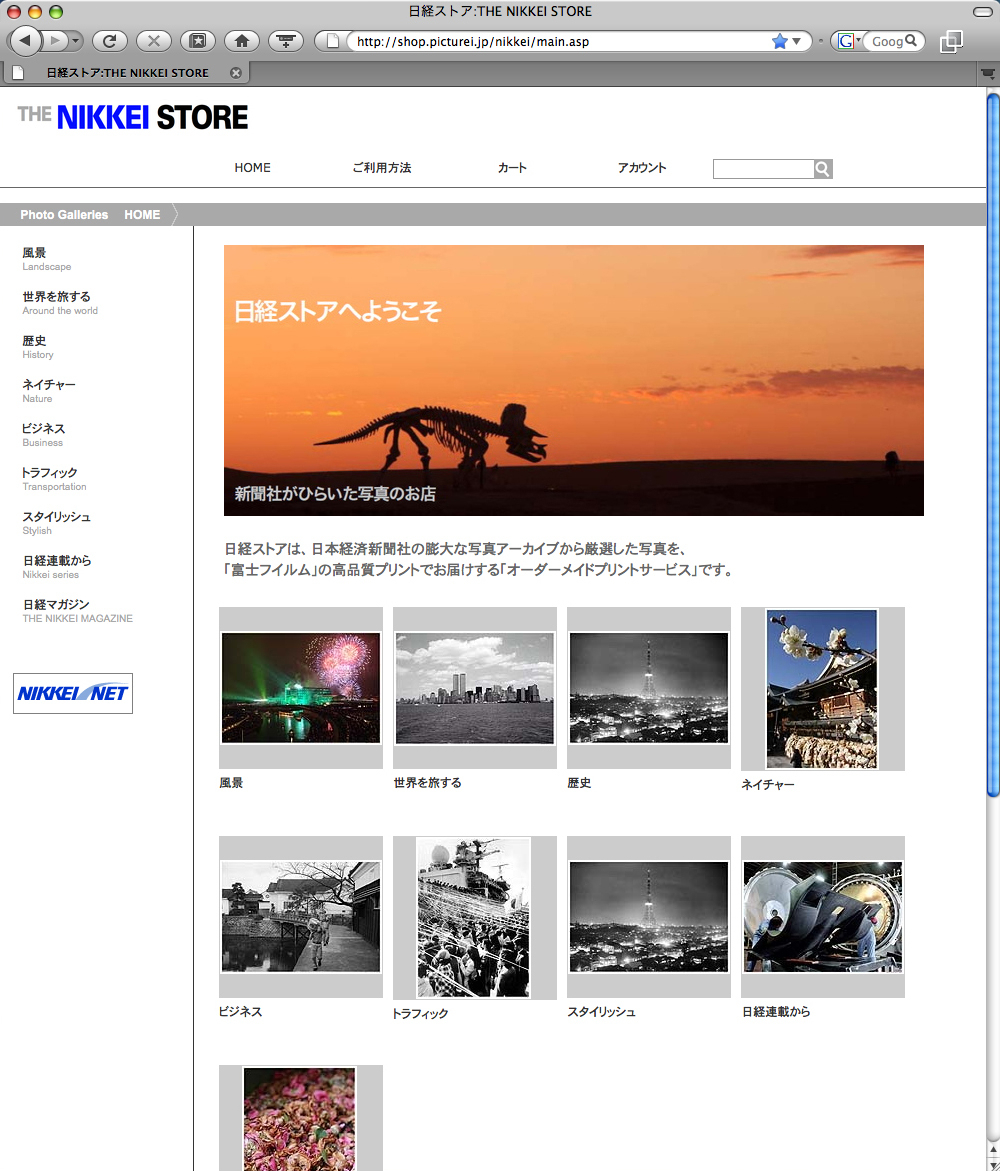
Task: Open the 日経マガジン sidebar category
Action: [77, 611]
